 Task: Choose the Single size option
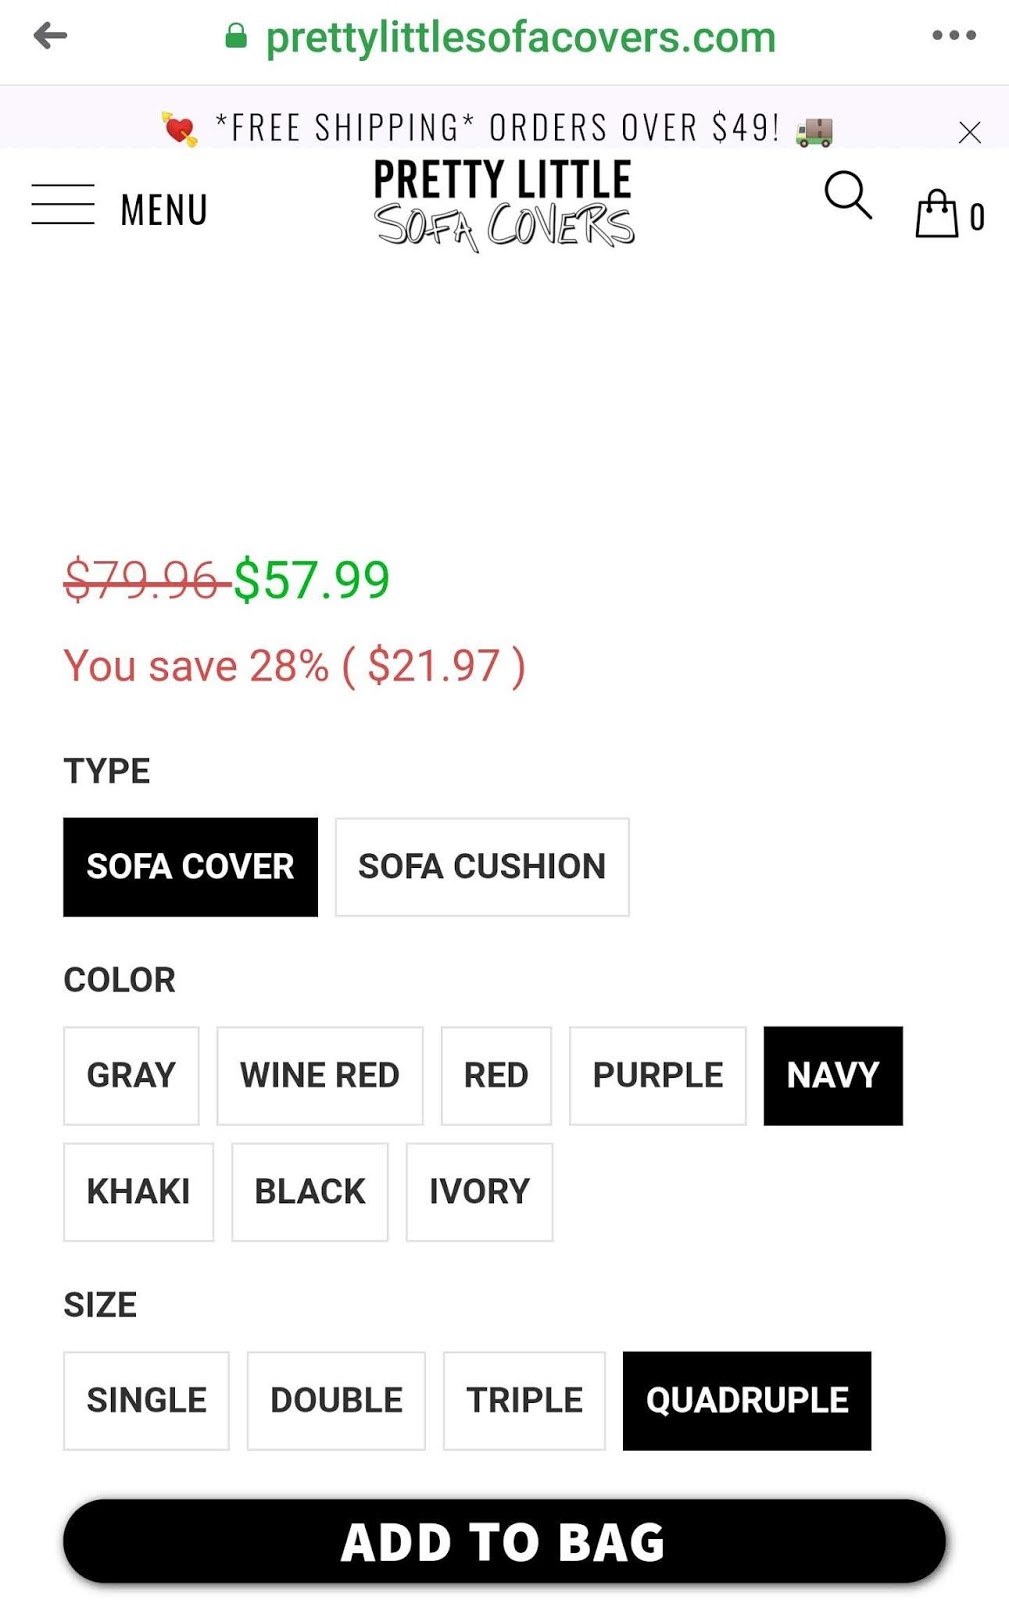coord(146,1400)
